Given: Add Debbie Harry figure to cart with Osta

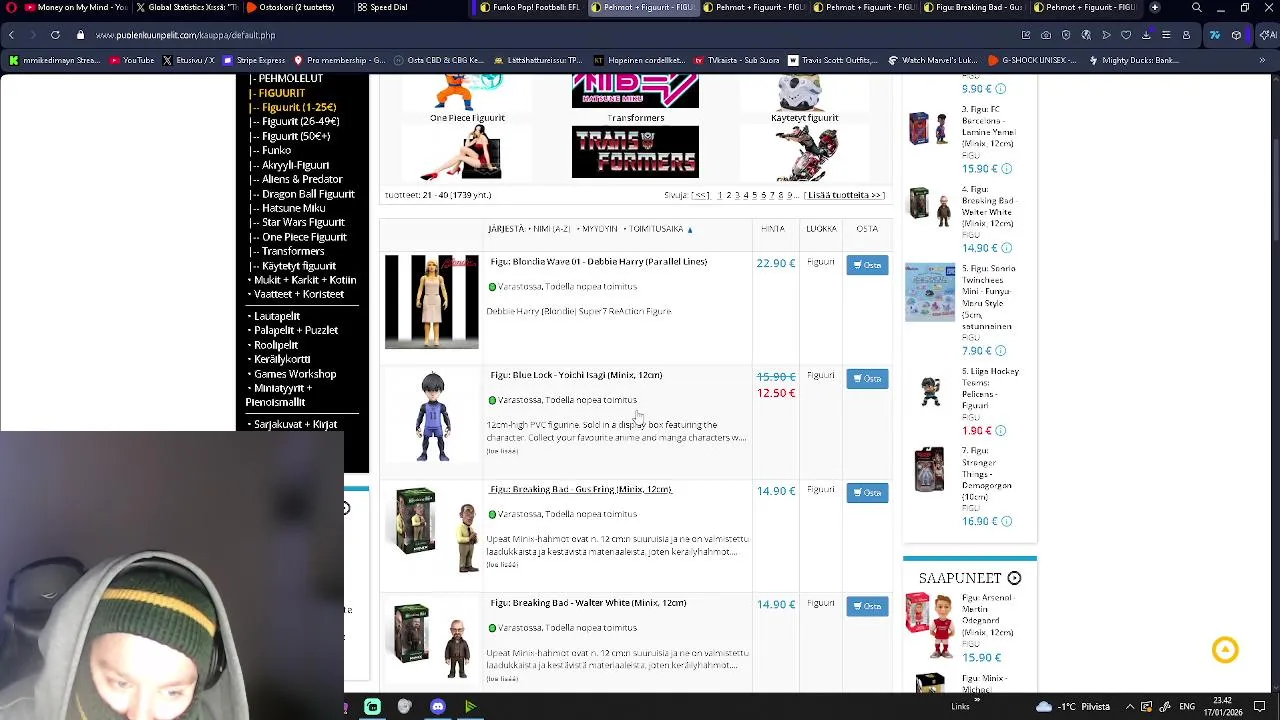Looking at the screenshot, I should pyautogui.click(x=867, y=265).
